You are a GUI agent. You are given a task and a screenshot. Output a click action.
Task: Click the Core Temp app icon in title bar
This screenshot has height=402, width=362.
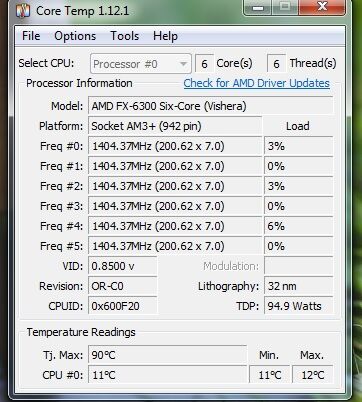(23, 11)
